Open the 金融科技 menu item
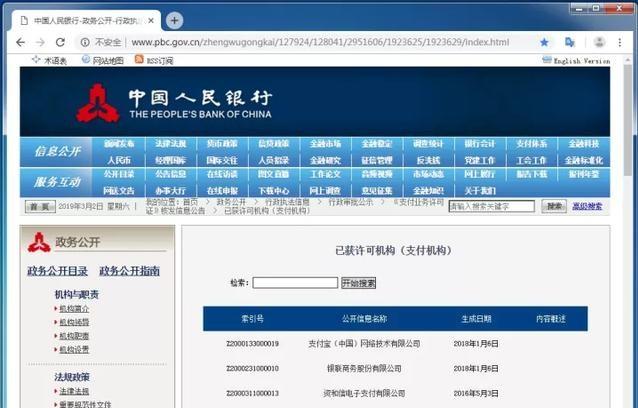The height and width of the screenshot is (408, 638). [x=583, y=144]
